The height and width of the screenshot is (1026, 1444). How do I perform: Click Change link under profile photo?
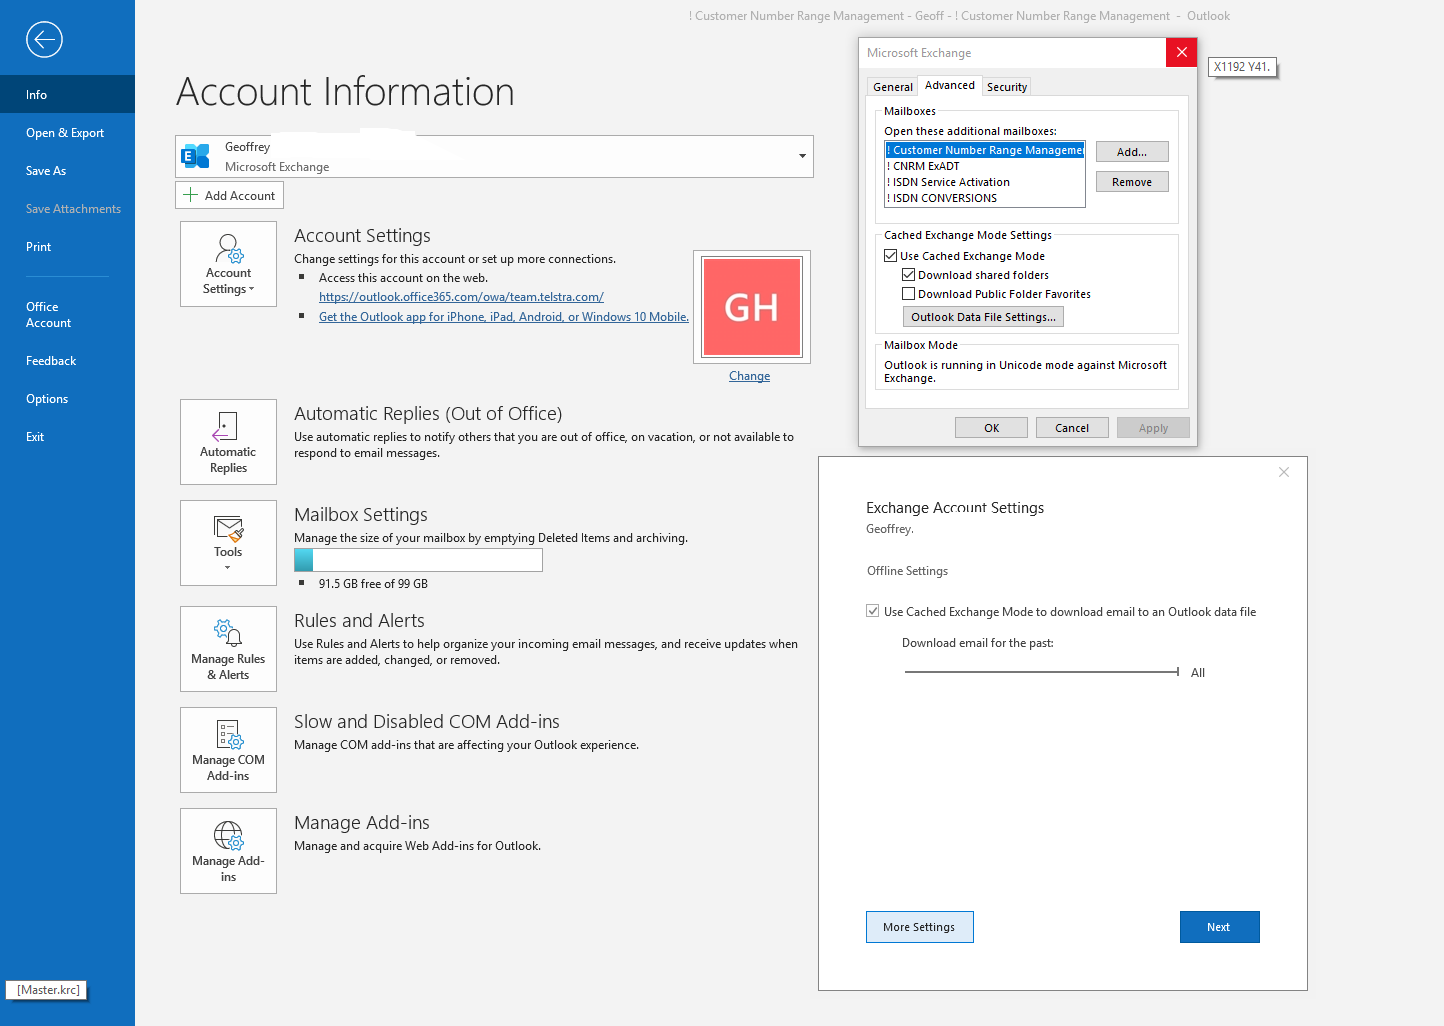[750, 376]
